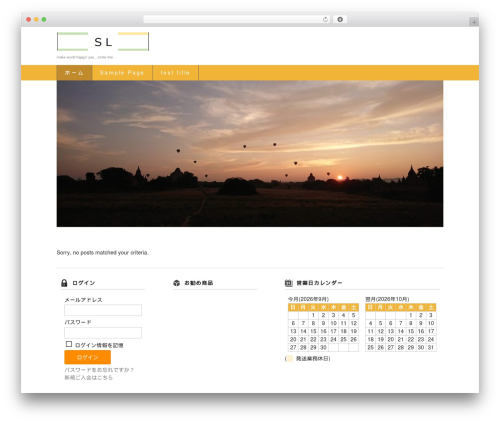Click the 発送業務休日 legend color swatch
The height and width of the screenshot is (423, 500).
click(290, 359)
